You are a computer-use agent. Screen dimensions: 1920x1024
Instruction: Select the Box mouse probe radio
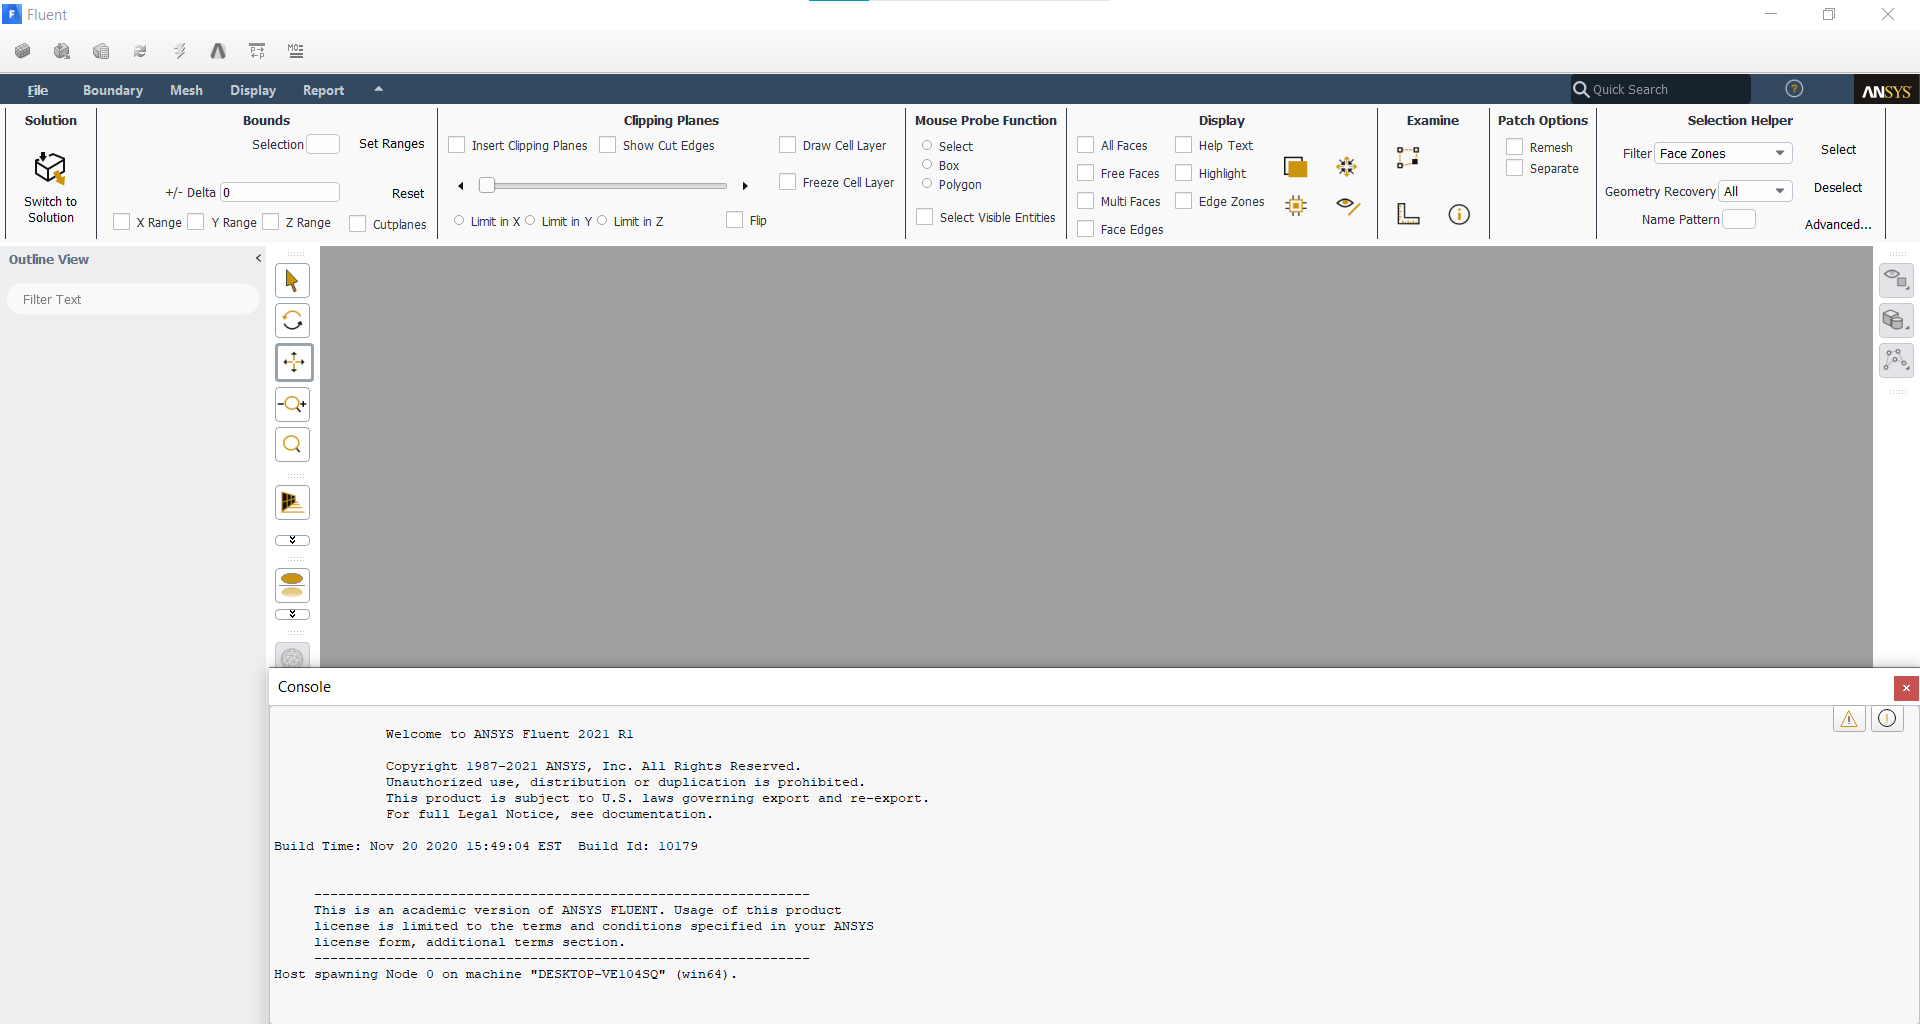pos(927,165)
